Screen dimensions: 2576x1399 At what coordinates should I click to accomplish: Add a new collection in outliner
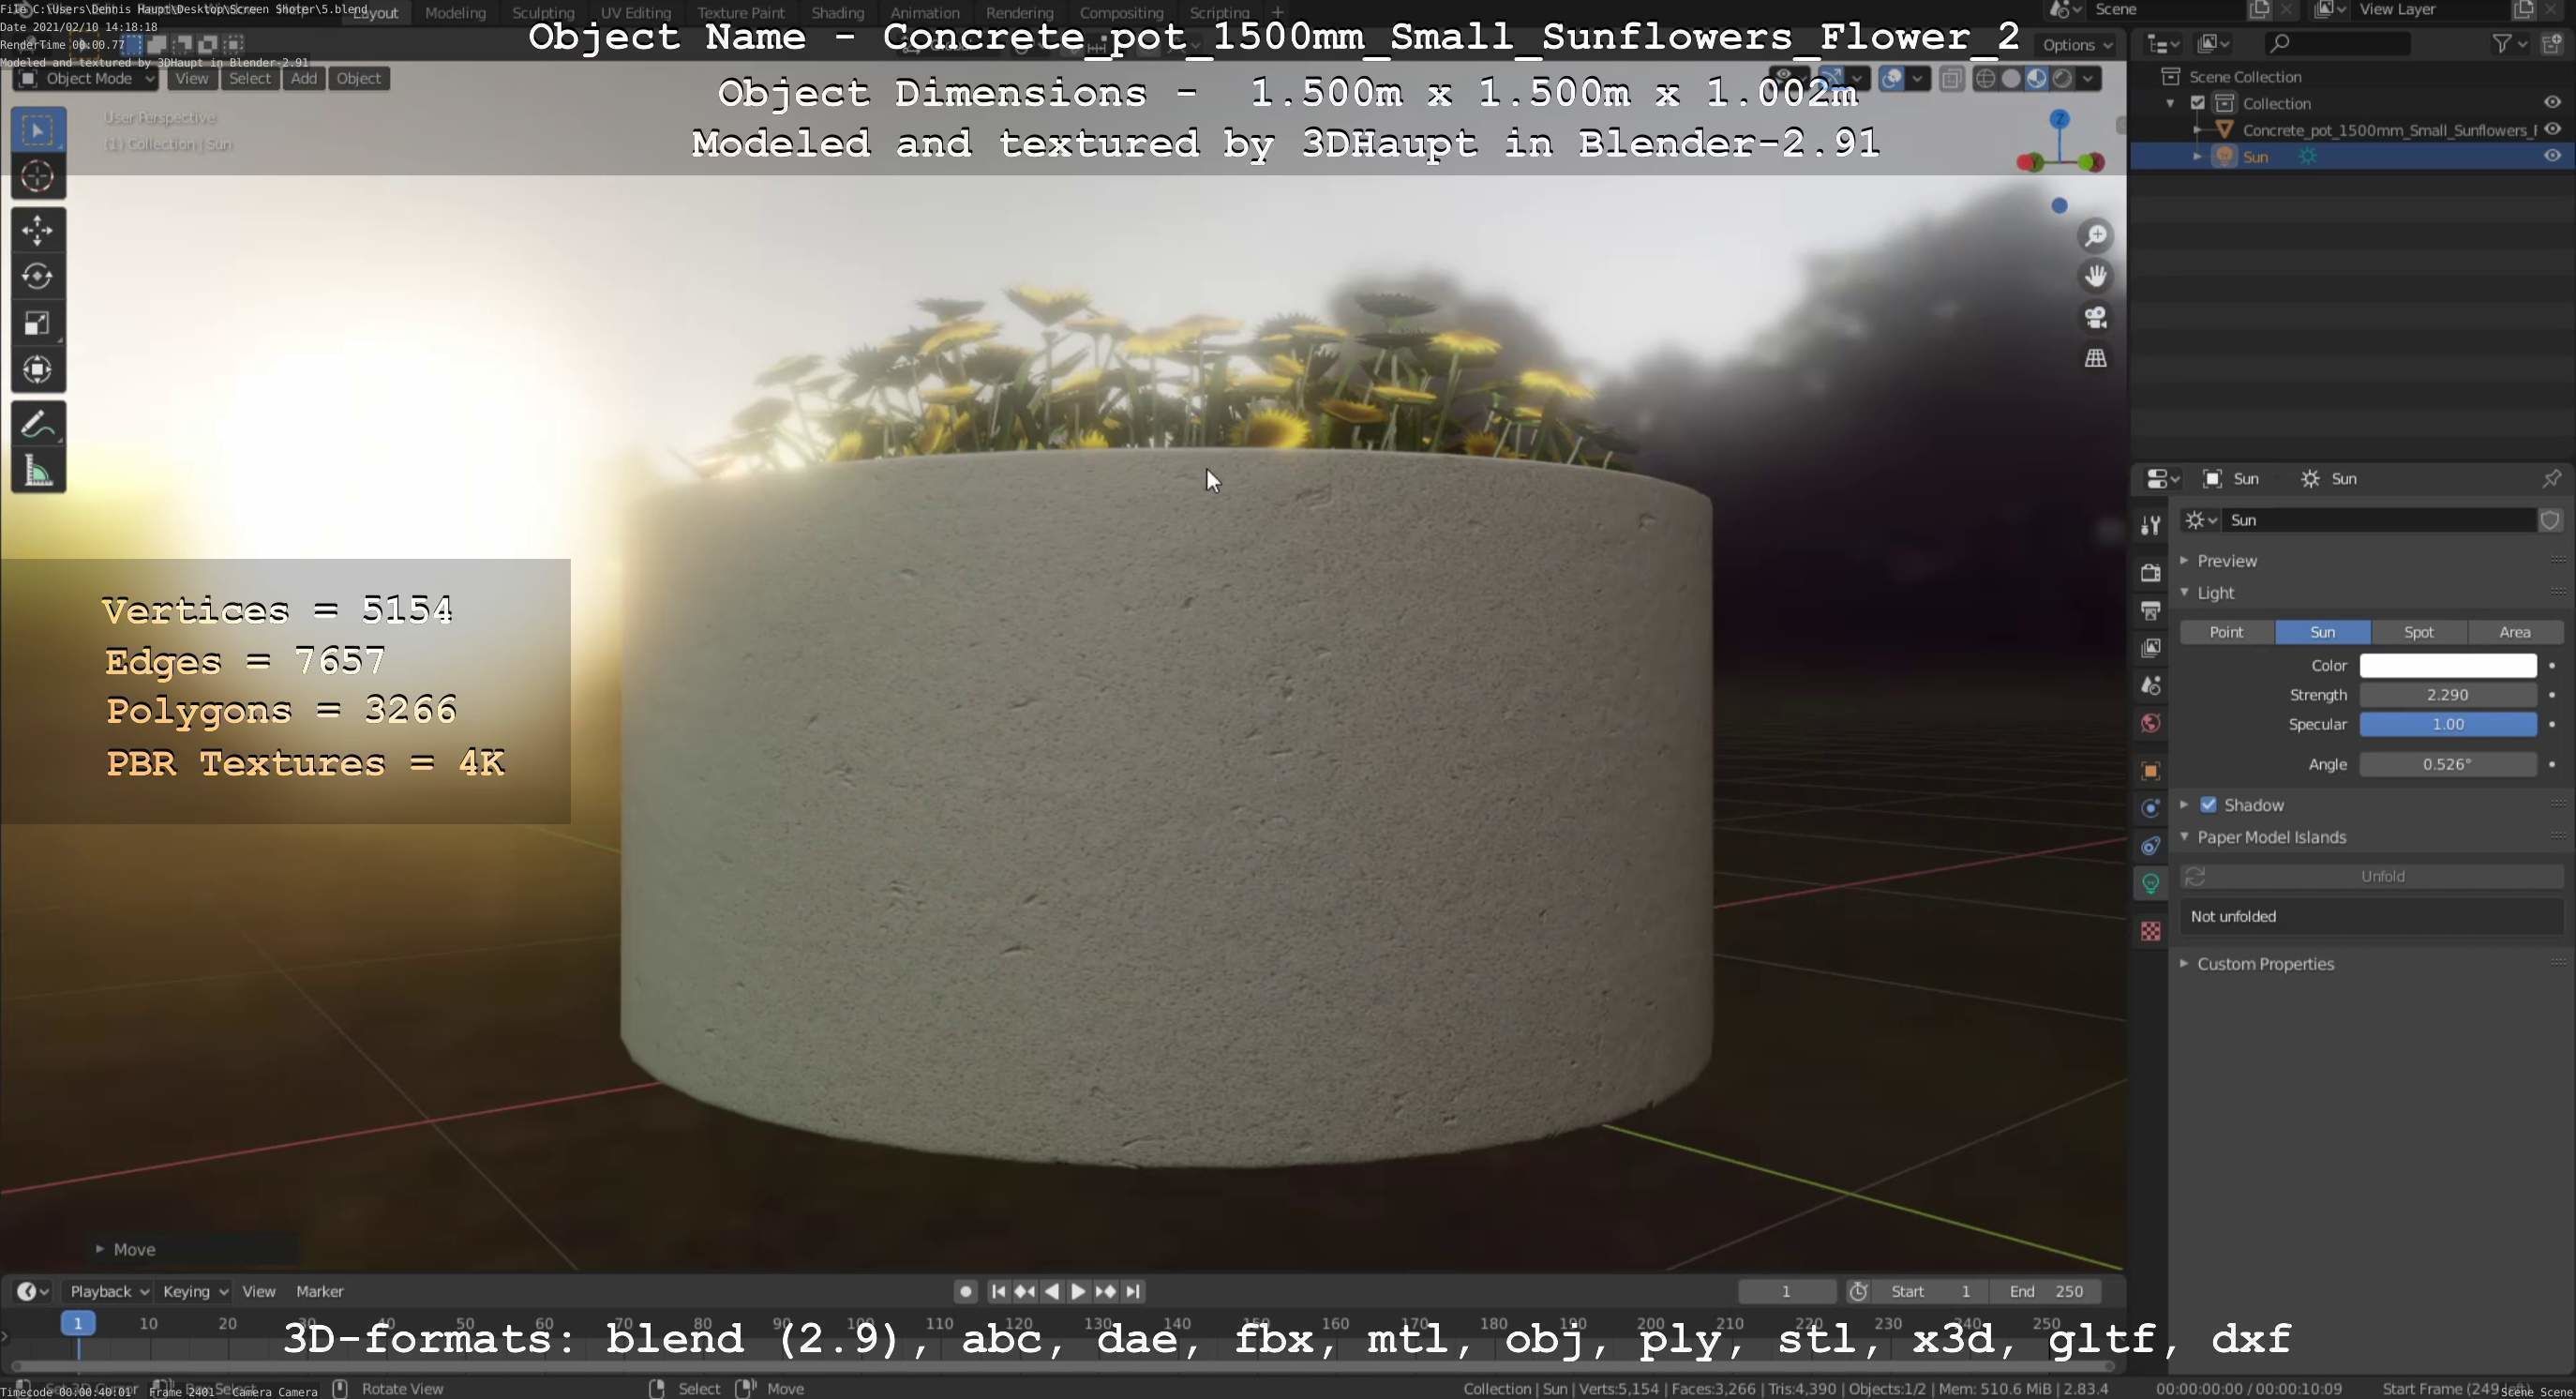(2553, 44)
